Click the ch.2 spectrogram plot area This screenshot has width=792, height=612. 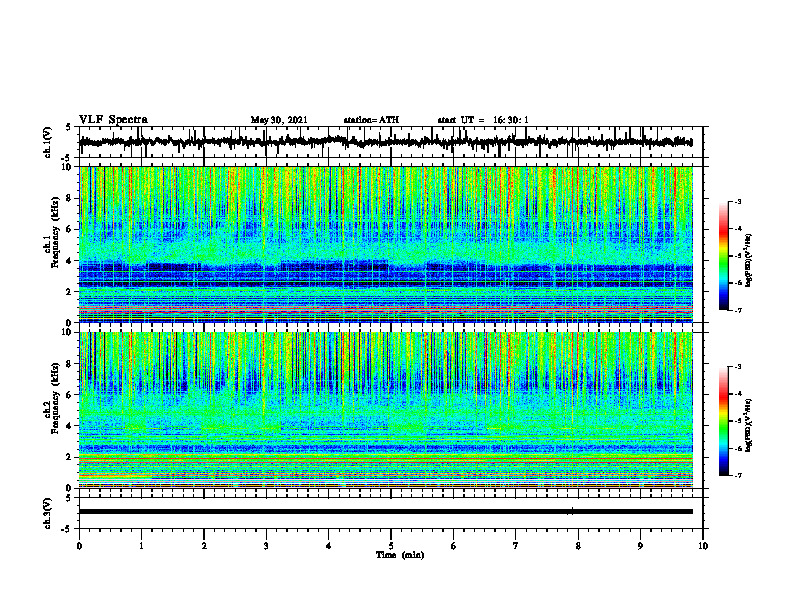pos(385,410)
